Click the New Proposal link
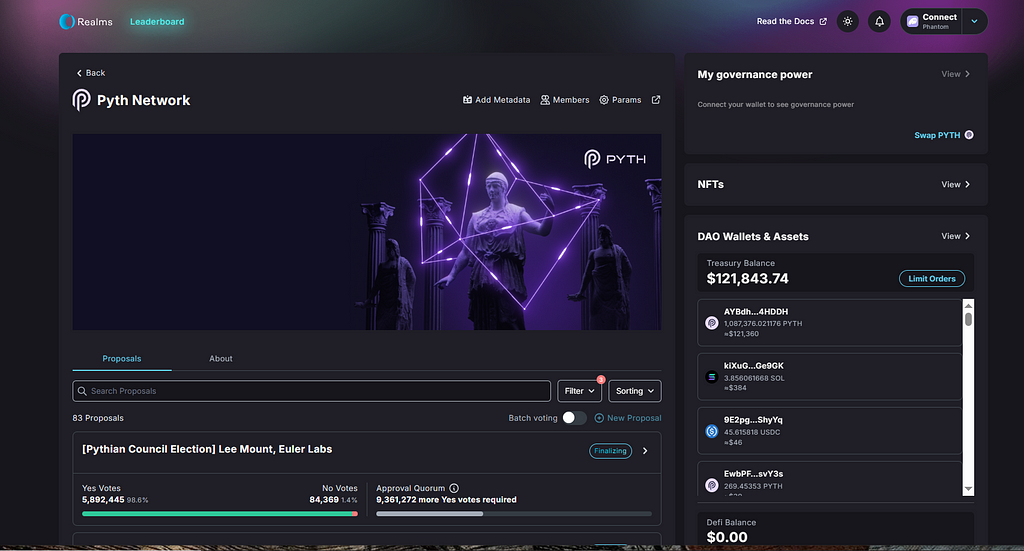Viewport: 1024px width, 551px height. pyautogui.click(x=628, y=418)
